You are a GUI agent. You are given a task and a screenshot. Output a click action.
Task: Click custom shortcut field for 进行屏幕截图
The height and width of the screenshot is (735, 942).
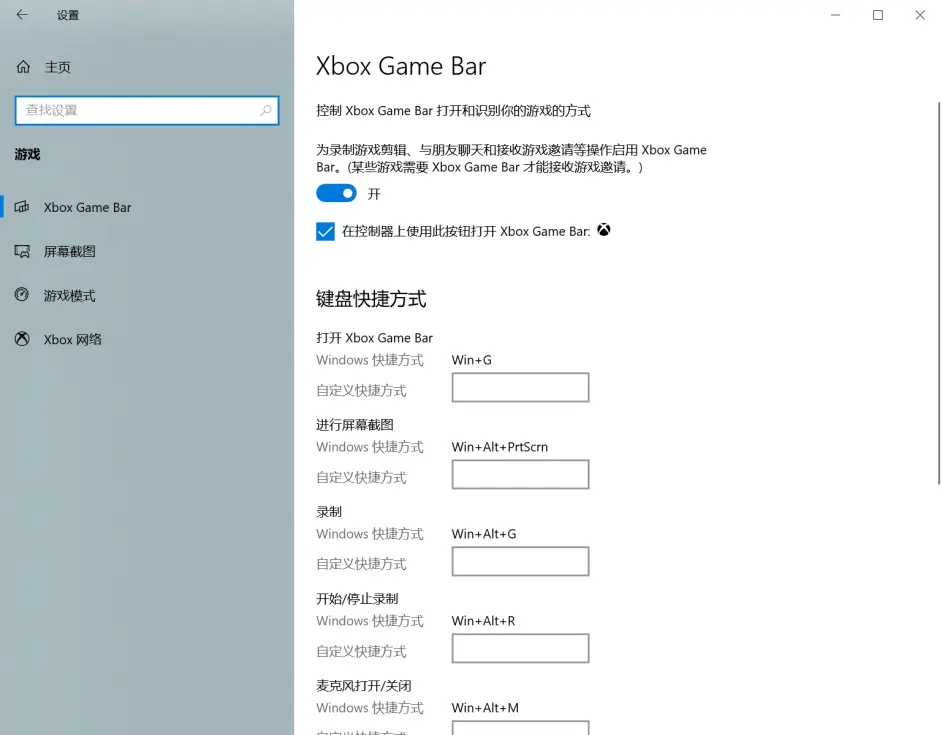click(x=520, y=474)
